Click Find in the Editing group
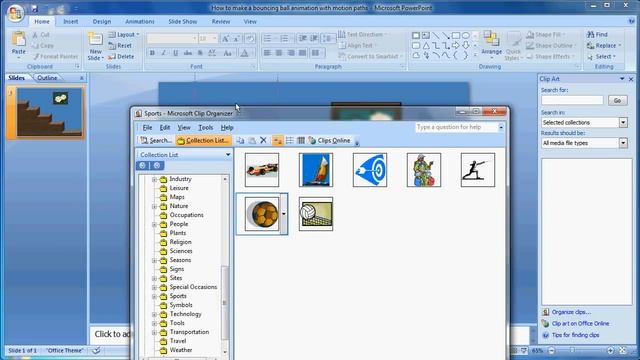 598,35
